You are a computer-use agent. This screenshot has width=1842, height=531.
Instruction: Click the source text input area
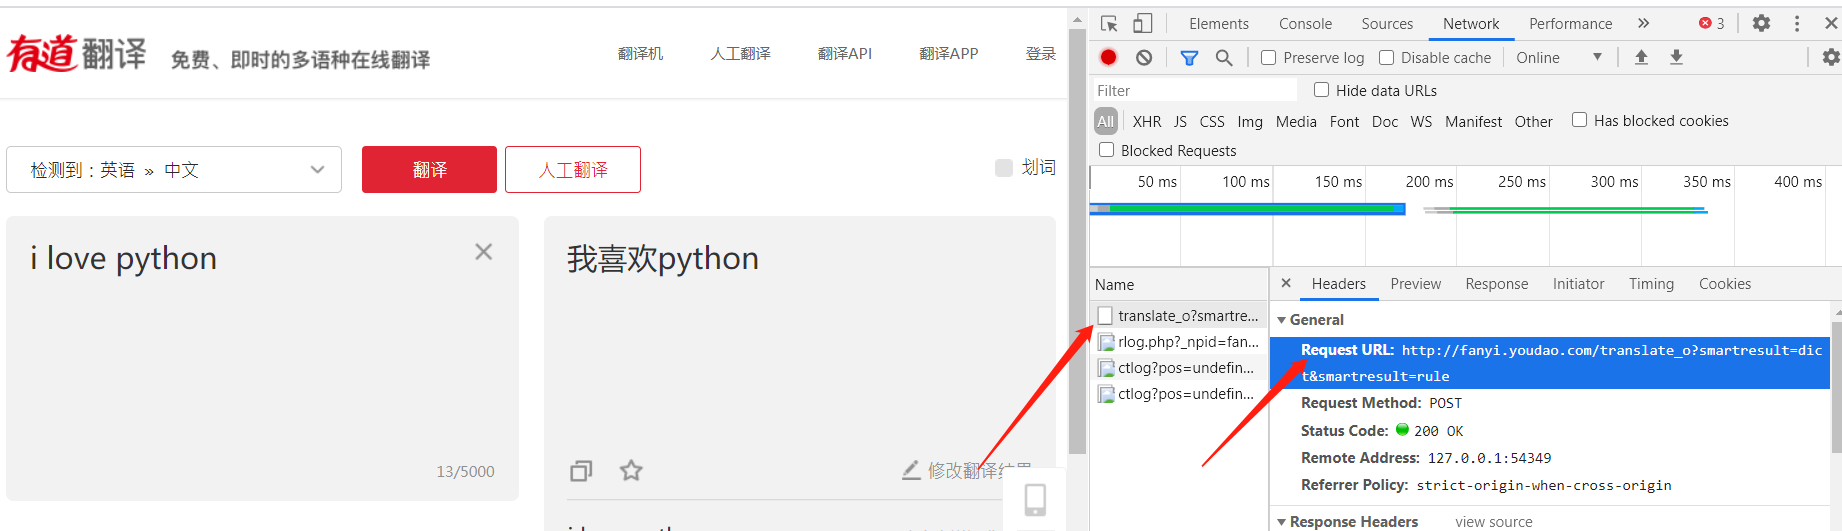(262, 358)
